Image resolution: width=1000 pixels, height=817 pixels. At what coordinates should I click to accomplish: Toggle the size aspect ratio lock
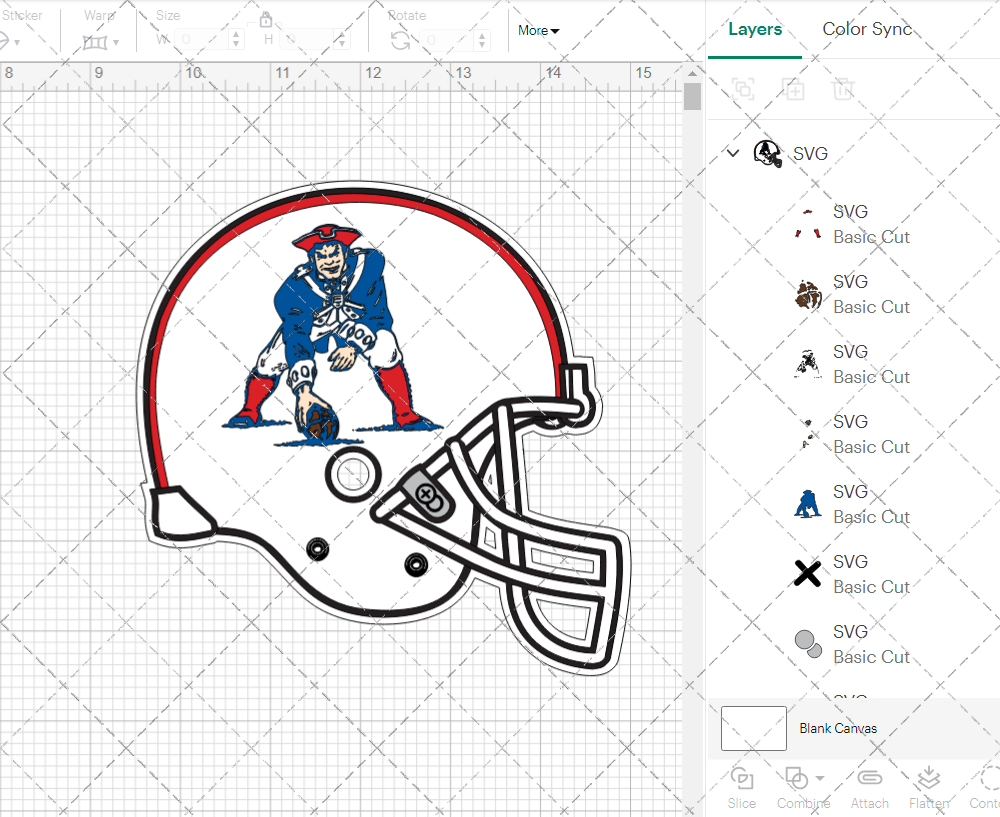pyautogui.click(x=266, y=20)
